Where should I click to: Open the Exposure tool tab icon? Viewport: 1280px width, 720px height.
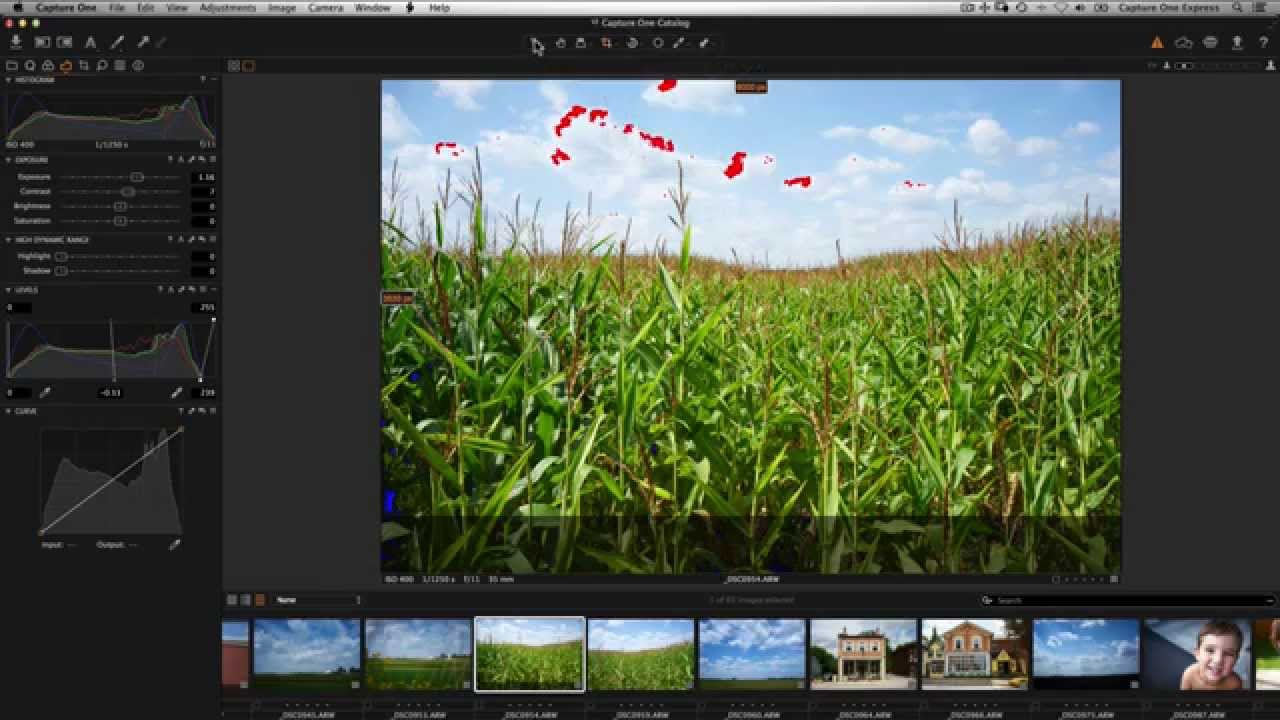pos(65,66)
